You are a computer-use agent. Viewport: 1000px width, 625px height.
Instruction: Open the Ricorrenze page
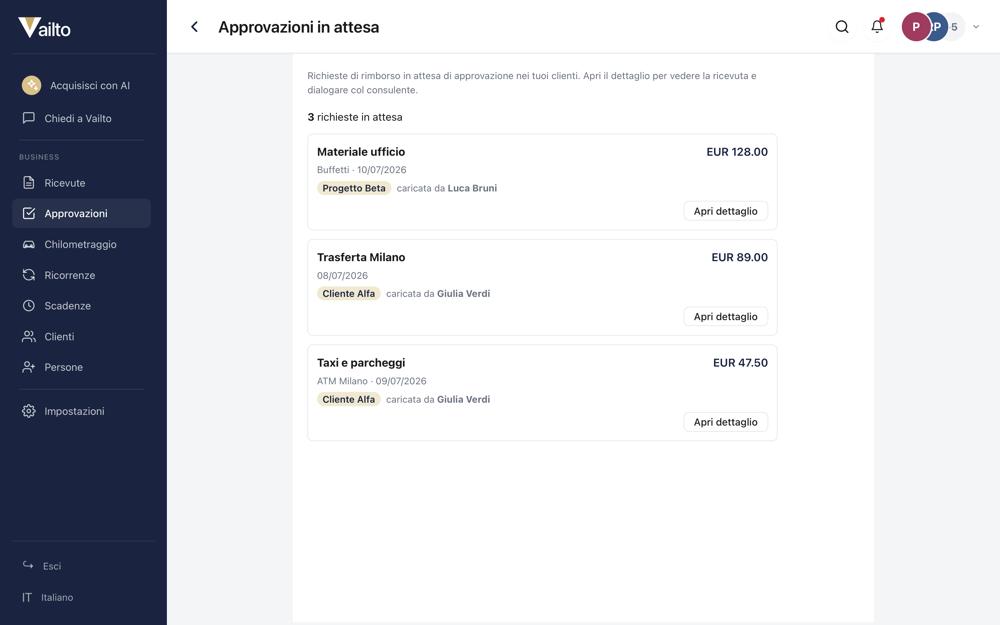[x=82, y=275]
